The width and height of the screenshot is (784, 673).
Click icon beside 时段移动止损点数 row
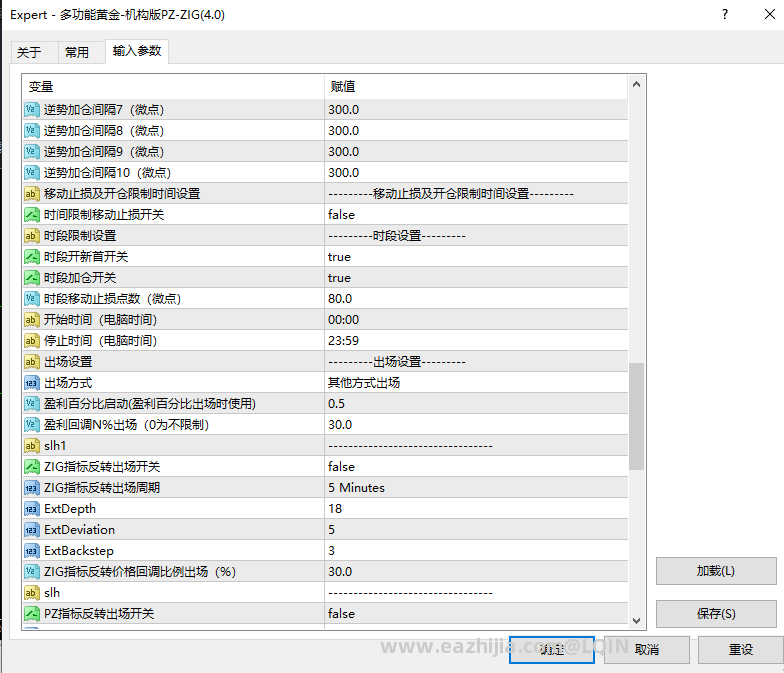(32, 298)
